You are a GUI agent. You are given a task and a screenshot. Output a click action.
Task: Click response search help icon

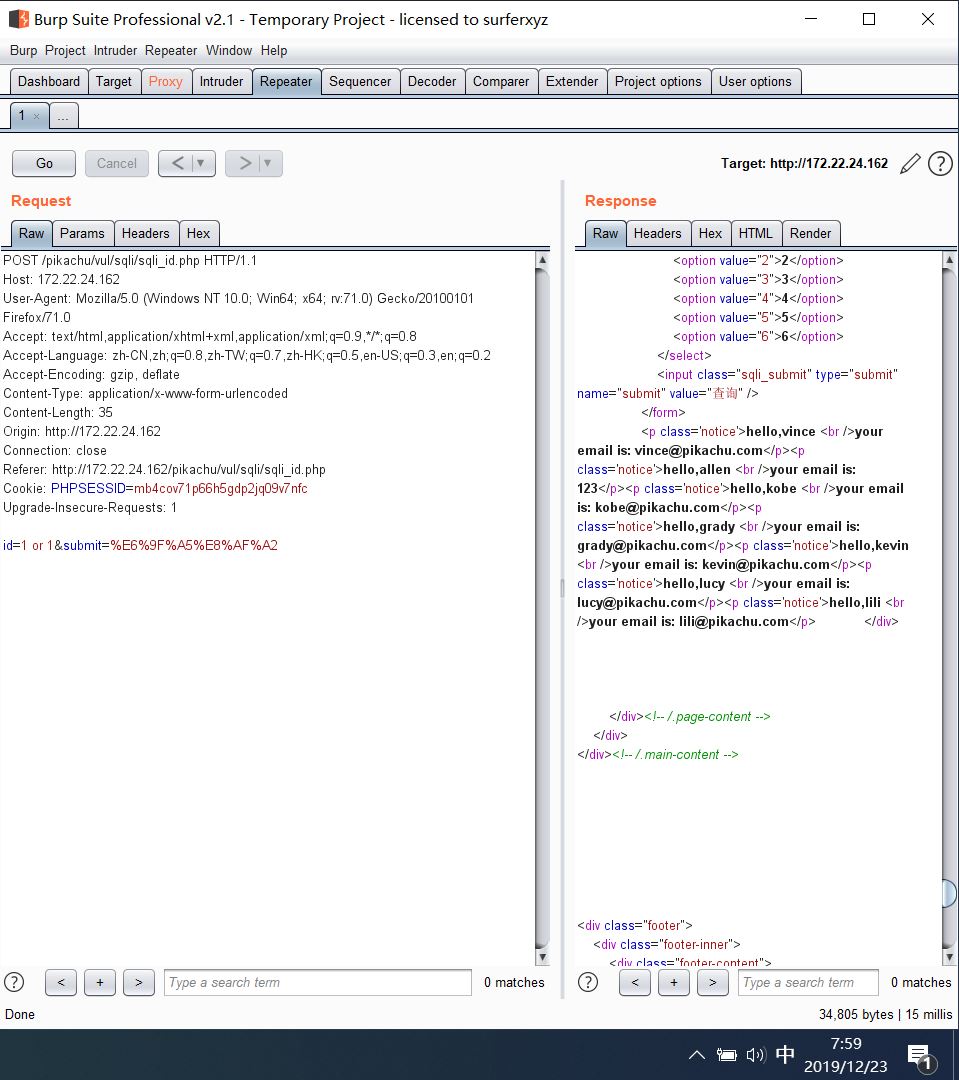click(588, 982)
